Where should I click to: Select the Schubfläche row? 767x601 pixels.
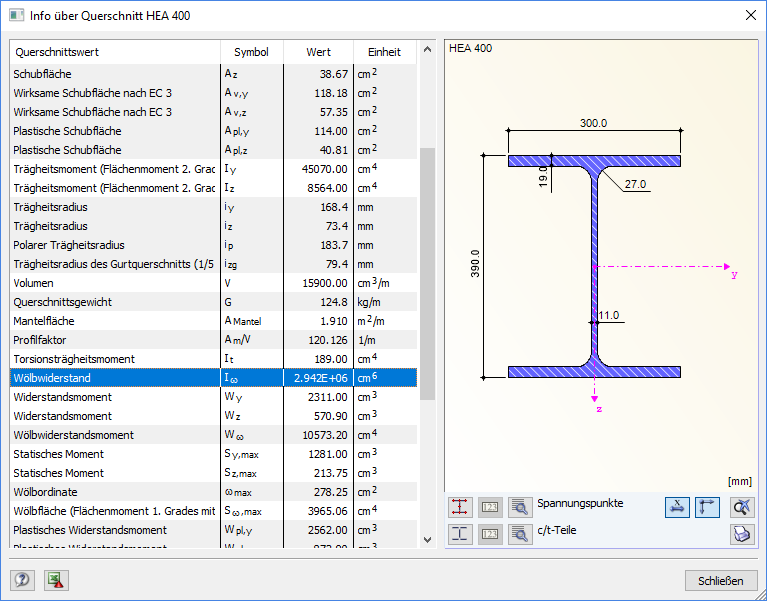click(x=213, y=74)
